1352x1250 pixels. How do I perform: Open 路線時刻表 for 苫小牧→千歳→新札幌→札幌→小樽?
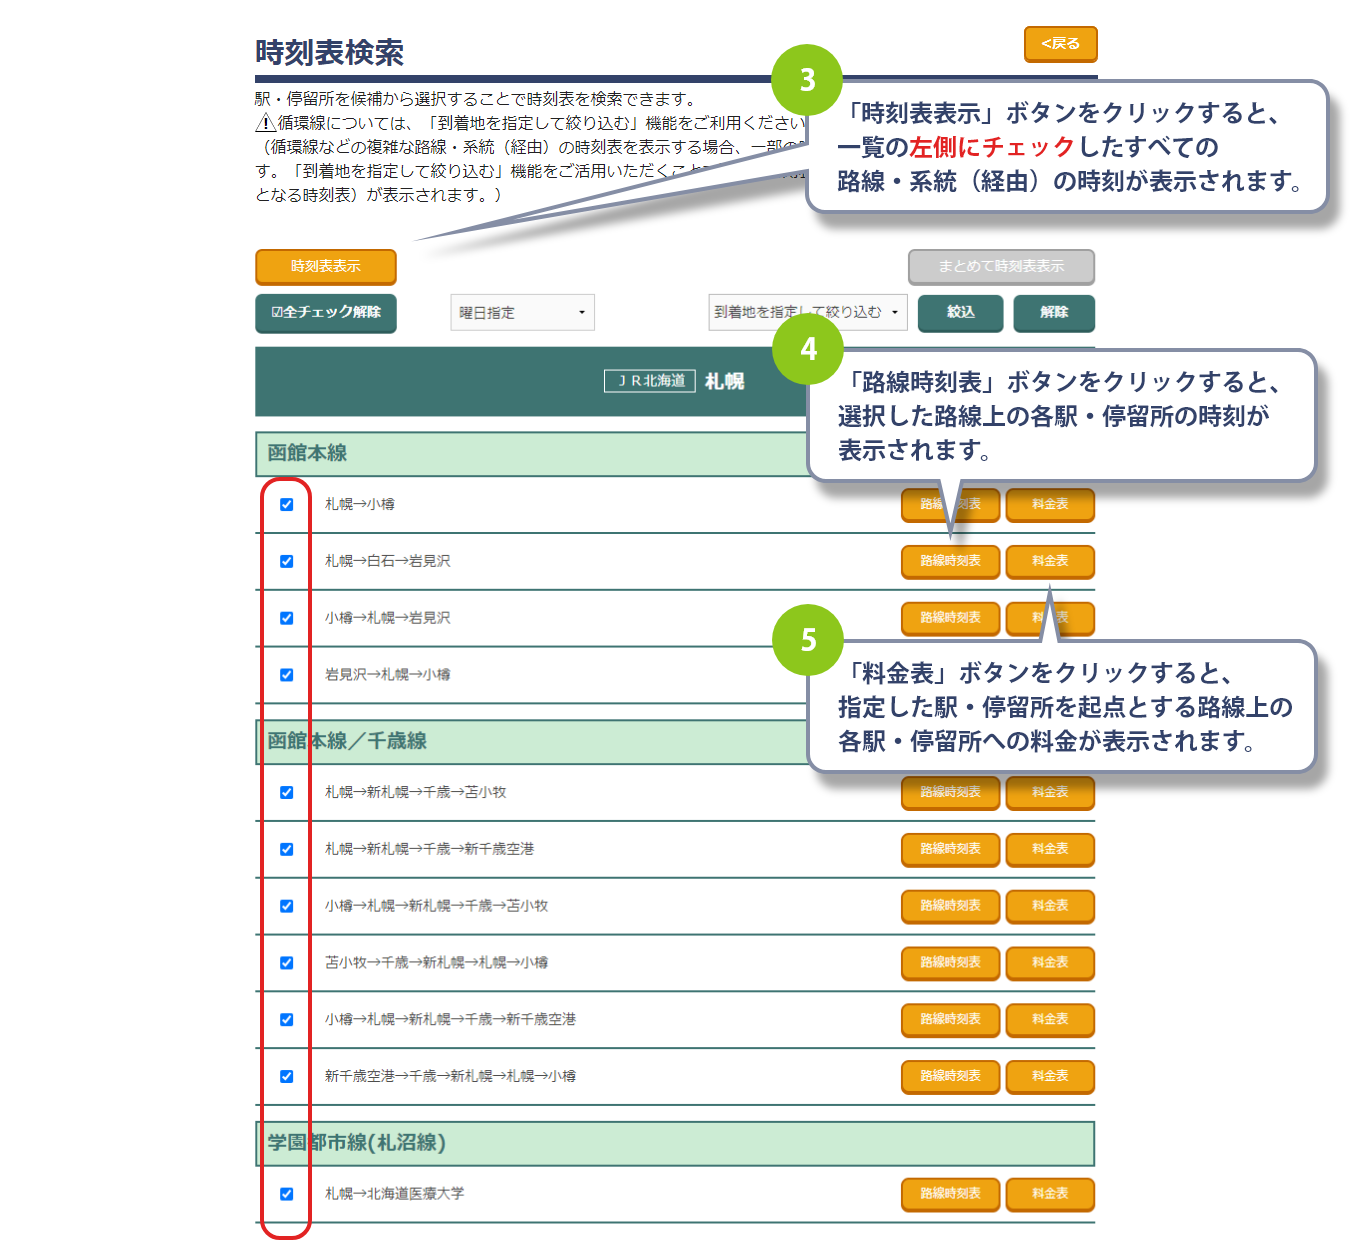coord(951,964)
